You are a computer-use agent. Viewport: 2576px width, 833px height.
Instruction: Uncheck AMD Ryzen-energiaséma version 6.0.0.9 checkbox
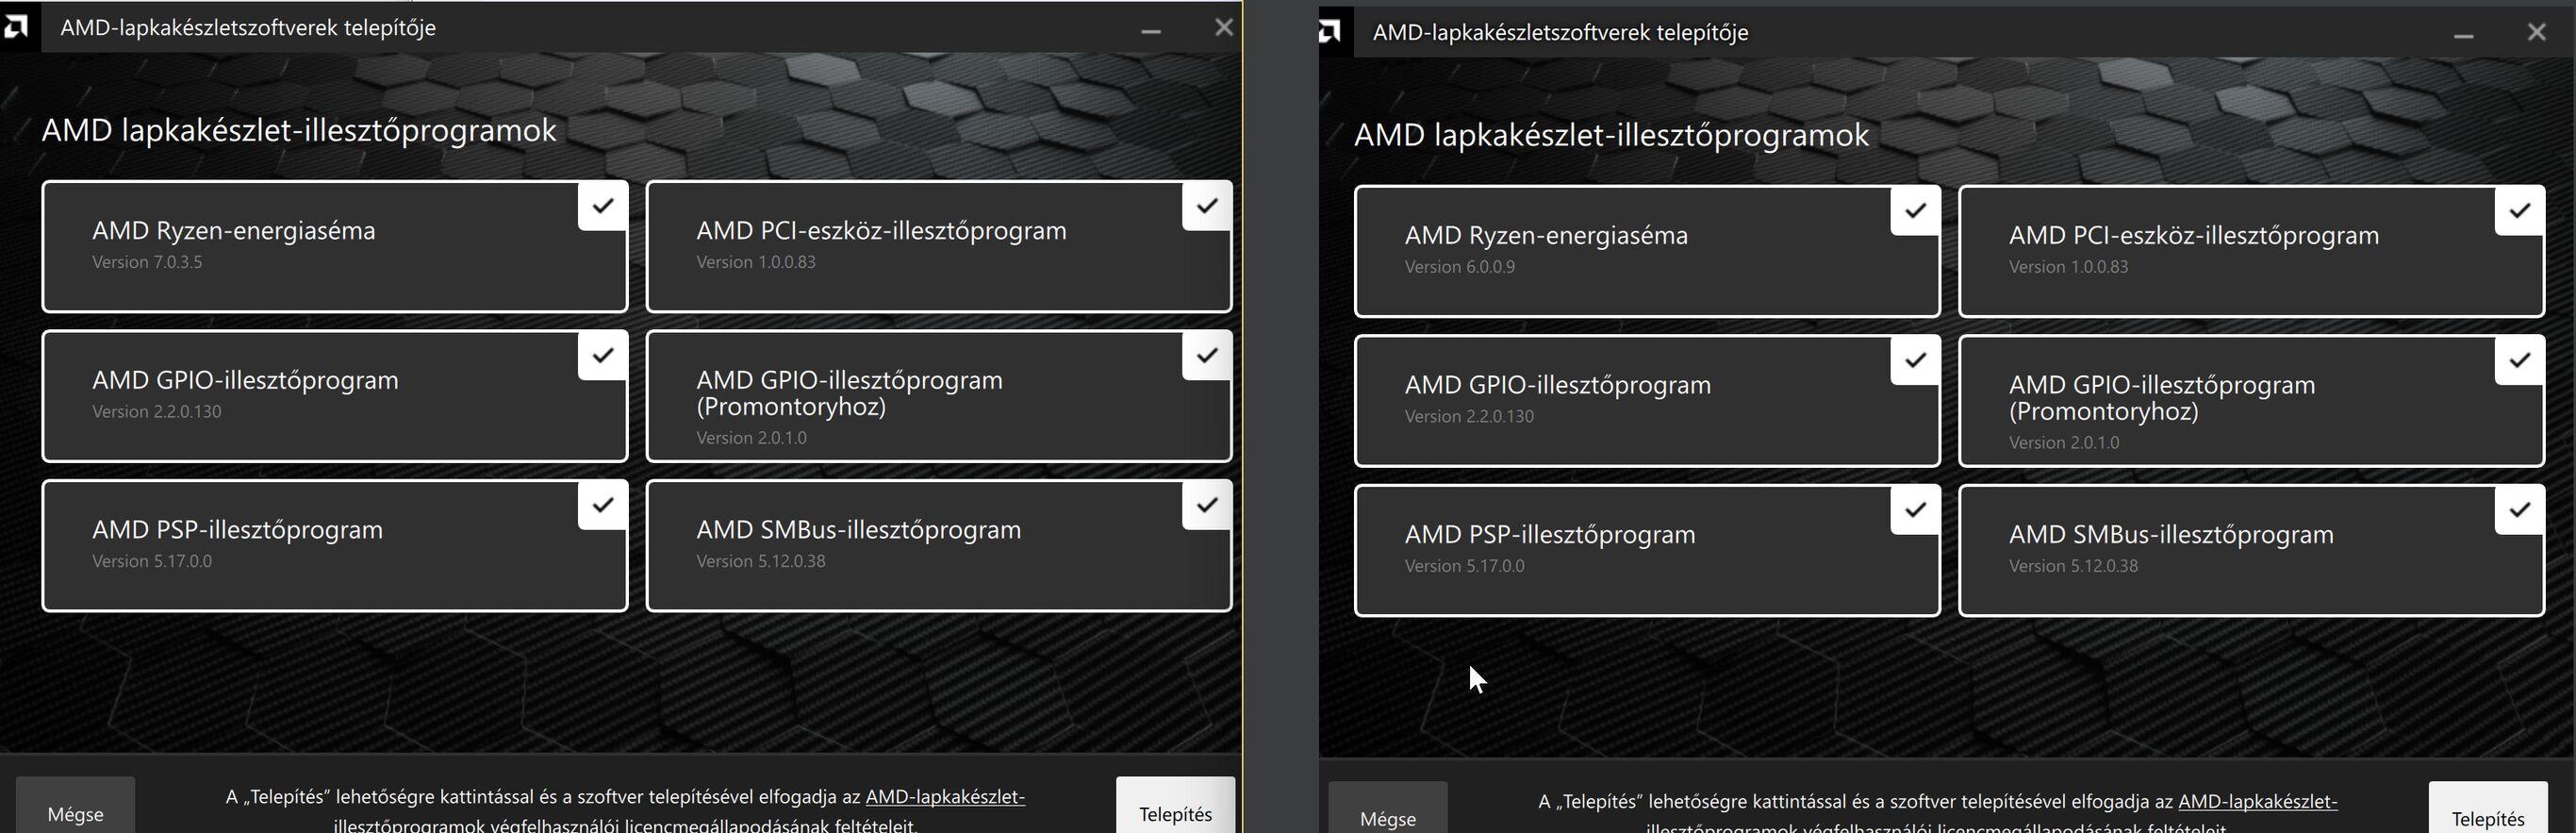coord(1915,211)
